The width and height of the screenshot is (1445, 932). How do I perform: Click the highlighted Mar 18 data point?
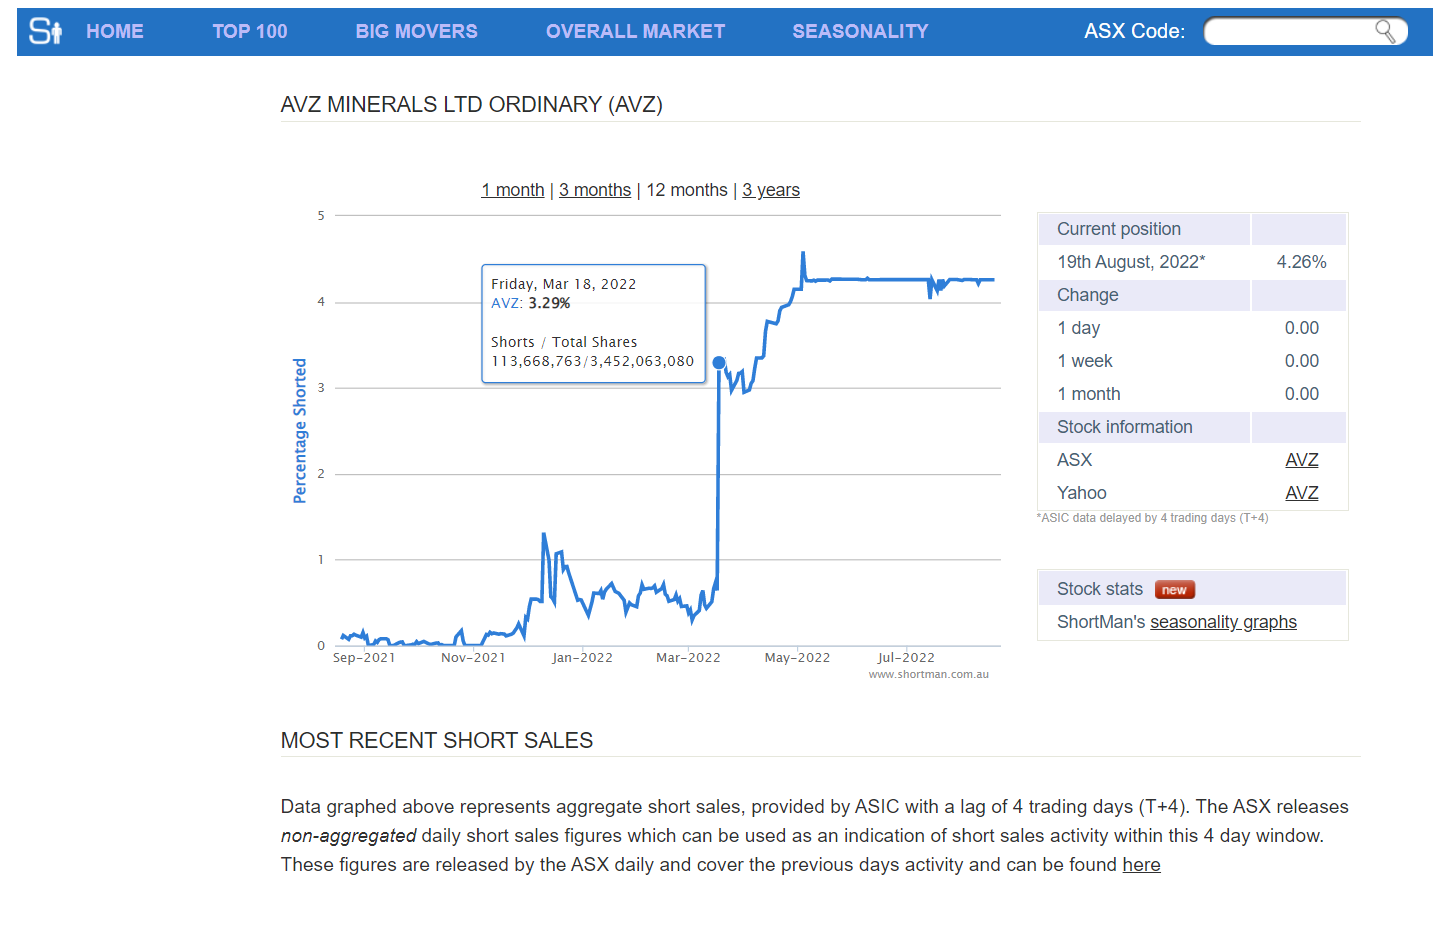point(719,362)
